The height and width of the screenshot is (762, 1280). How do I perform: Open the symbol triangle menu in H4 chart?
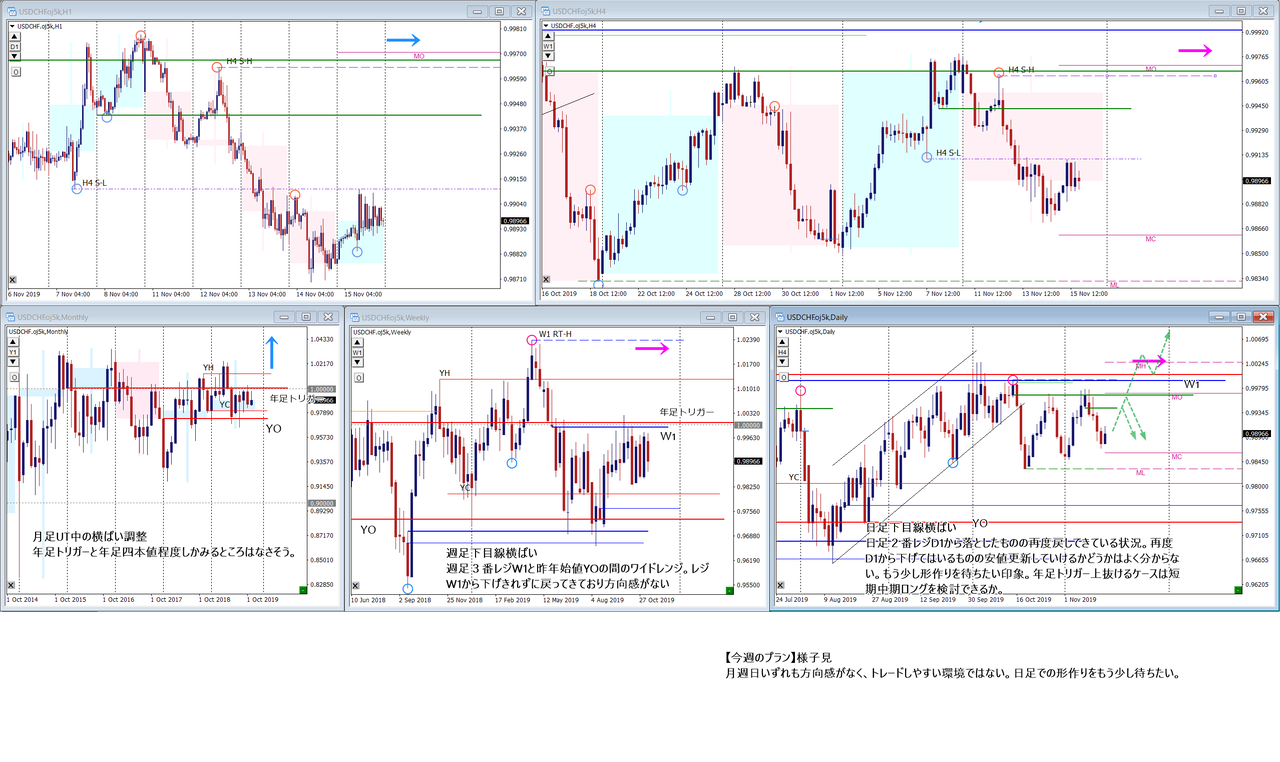(545, 25)
